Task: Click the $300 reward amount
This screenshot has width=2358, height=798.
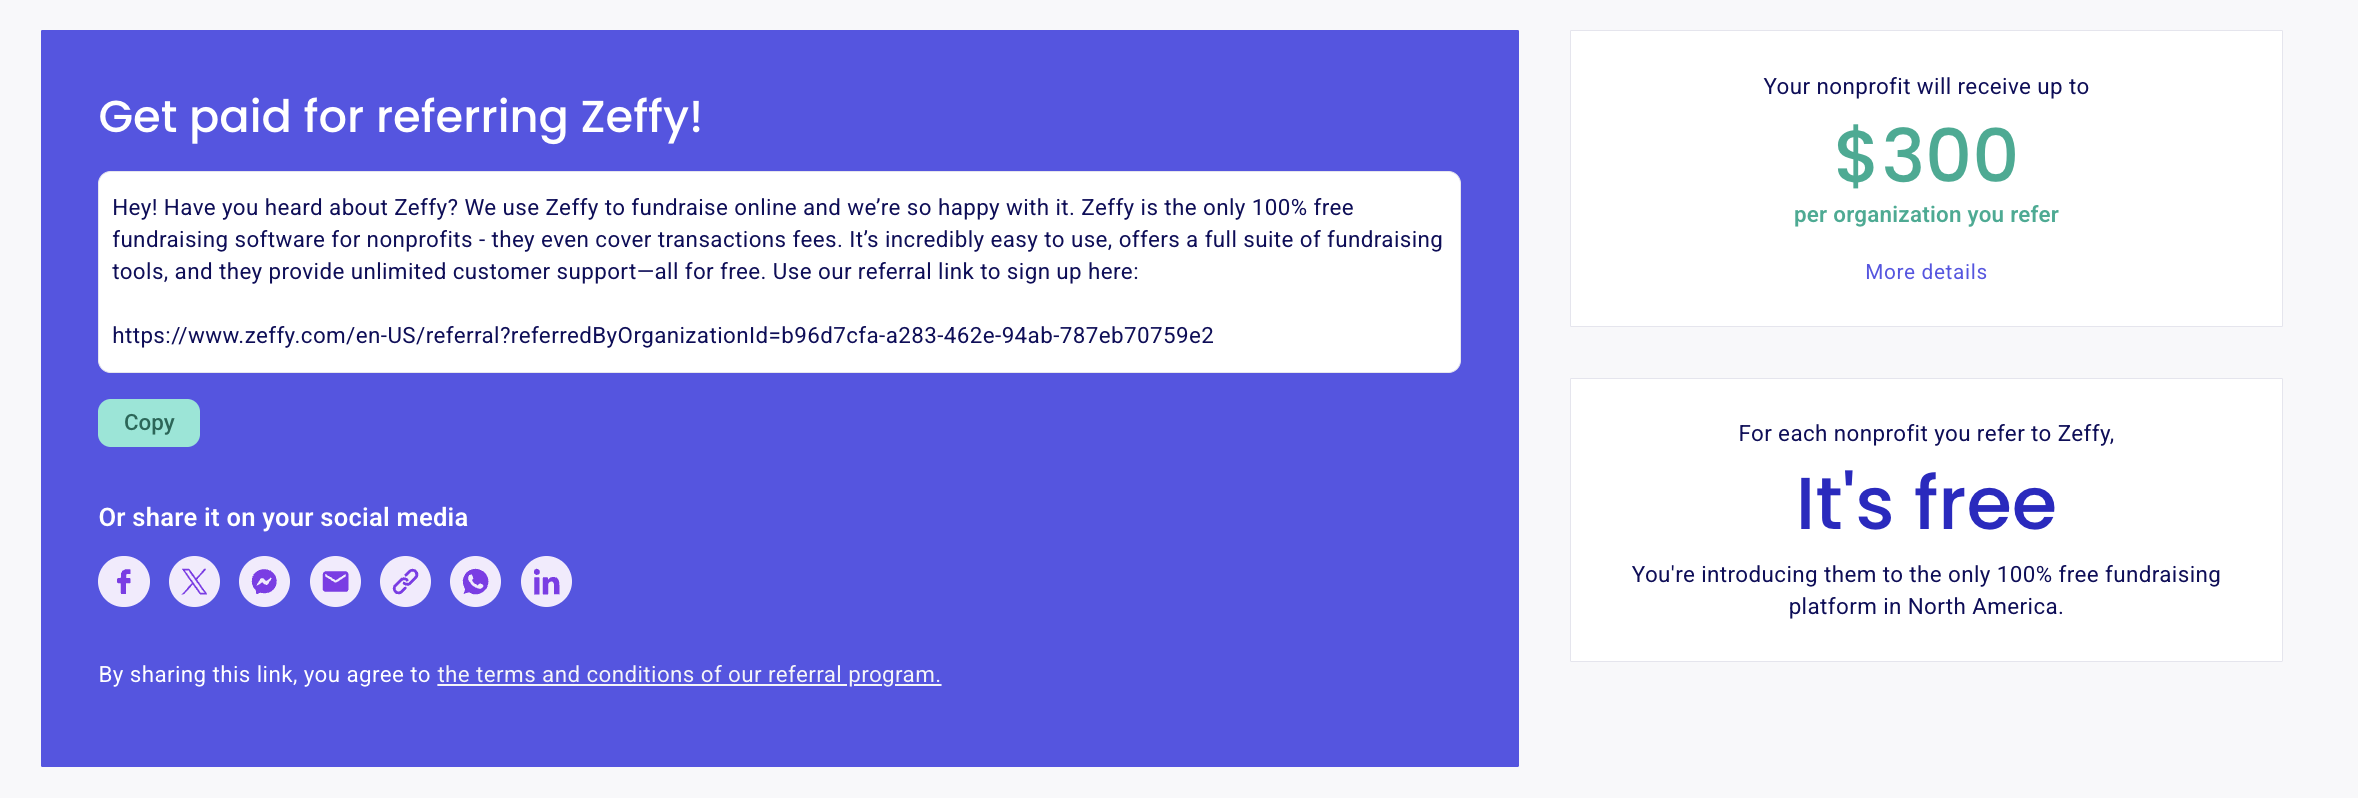Action: tap(1926, 155)
